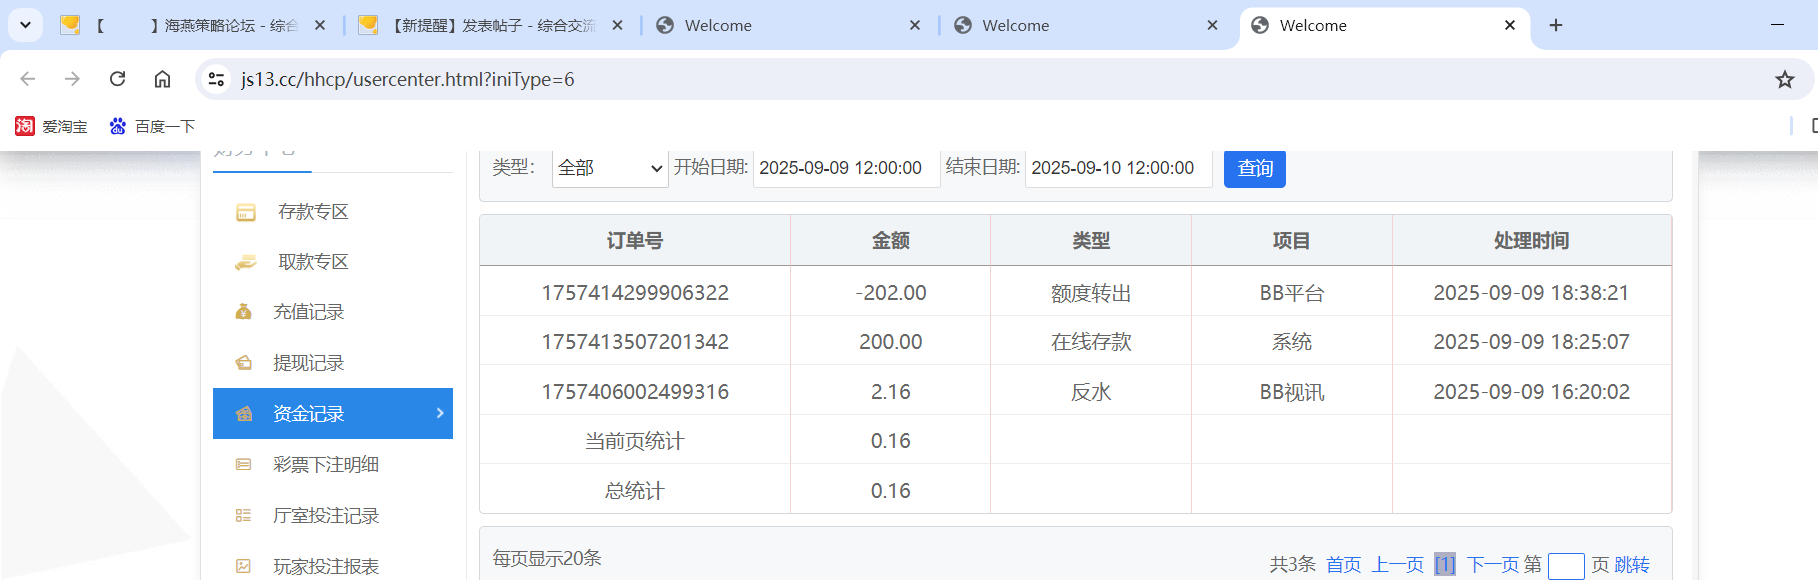Click the 2025-09-09 18:38:21 time cell

click(x=1532, y=293)
